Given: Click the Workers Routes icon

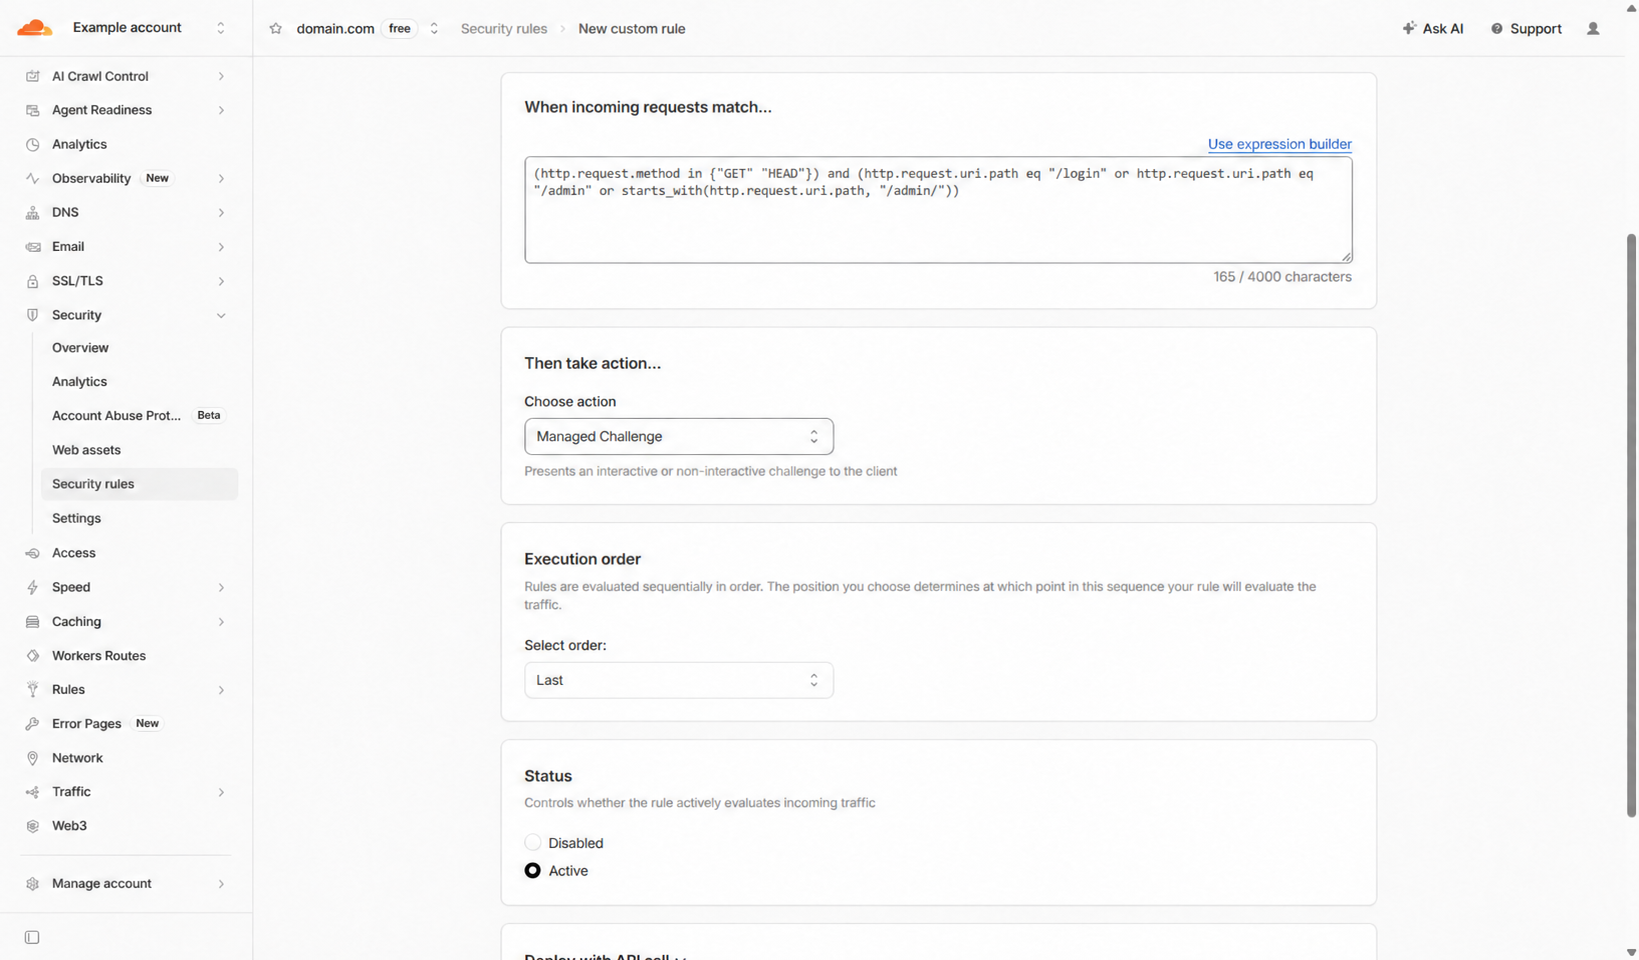Looking at the screenshot, I should pyautogui.click(x=32, y=656).
